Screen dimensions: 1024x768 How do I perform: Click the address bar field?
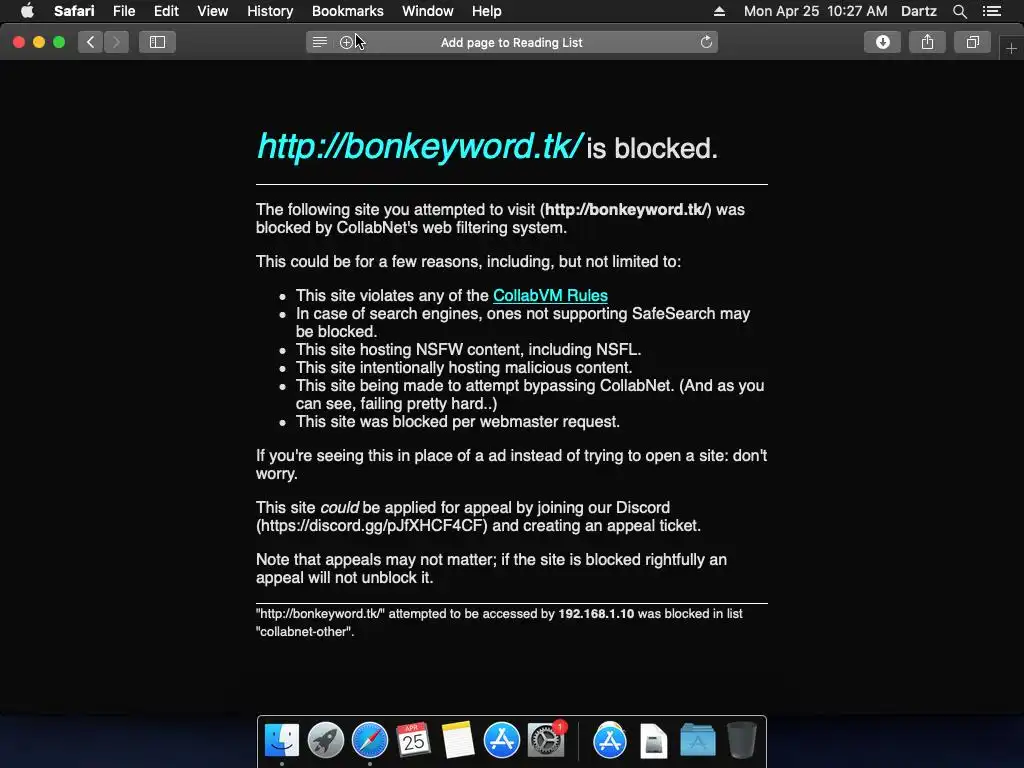(511, 42)
